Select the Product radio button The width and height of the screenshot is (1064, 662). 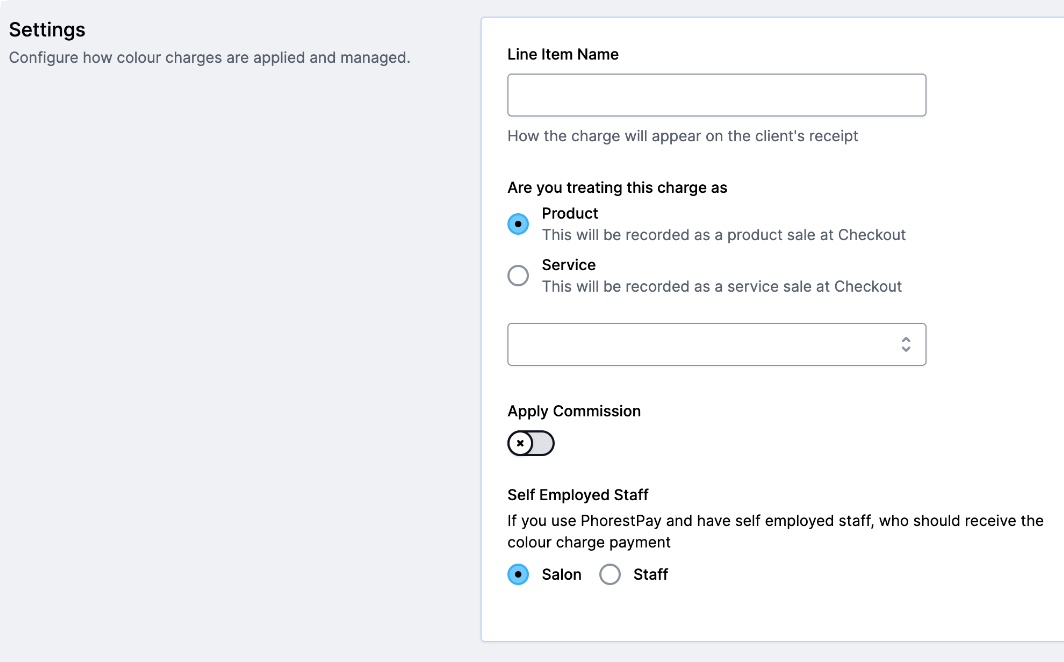[518, 224]
